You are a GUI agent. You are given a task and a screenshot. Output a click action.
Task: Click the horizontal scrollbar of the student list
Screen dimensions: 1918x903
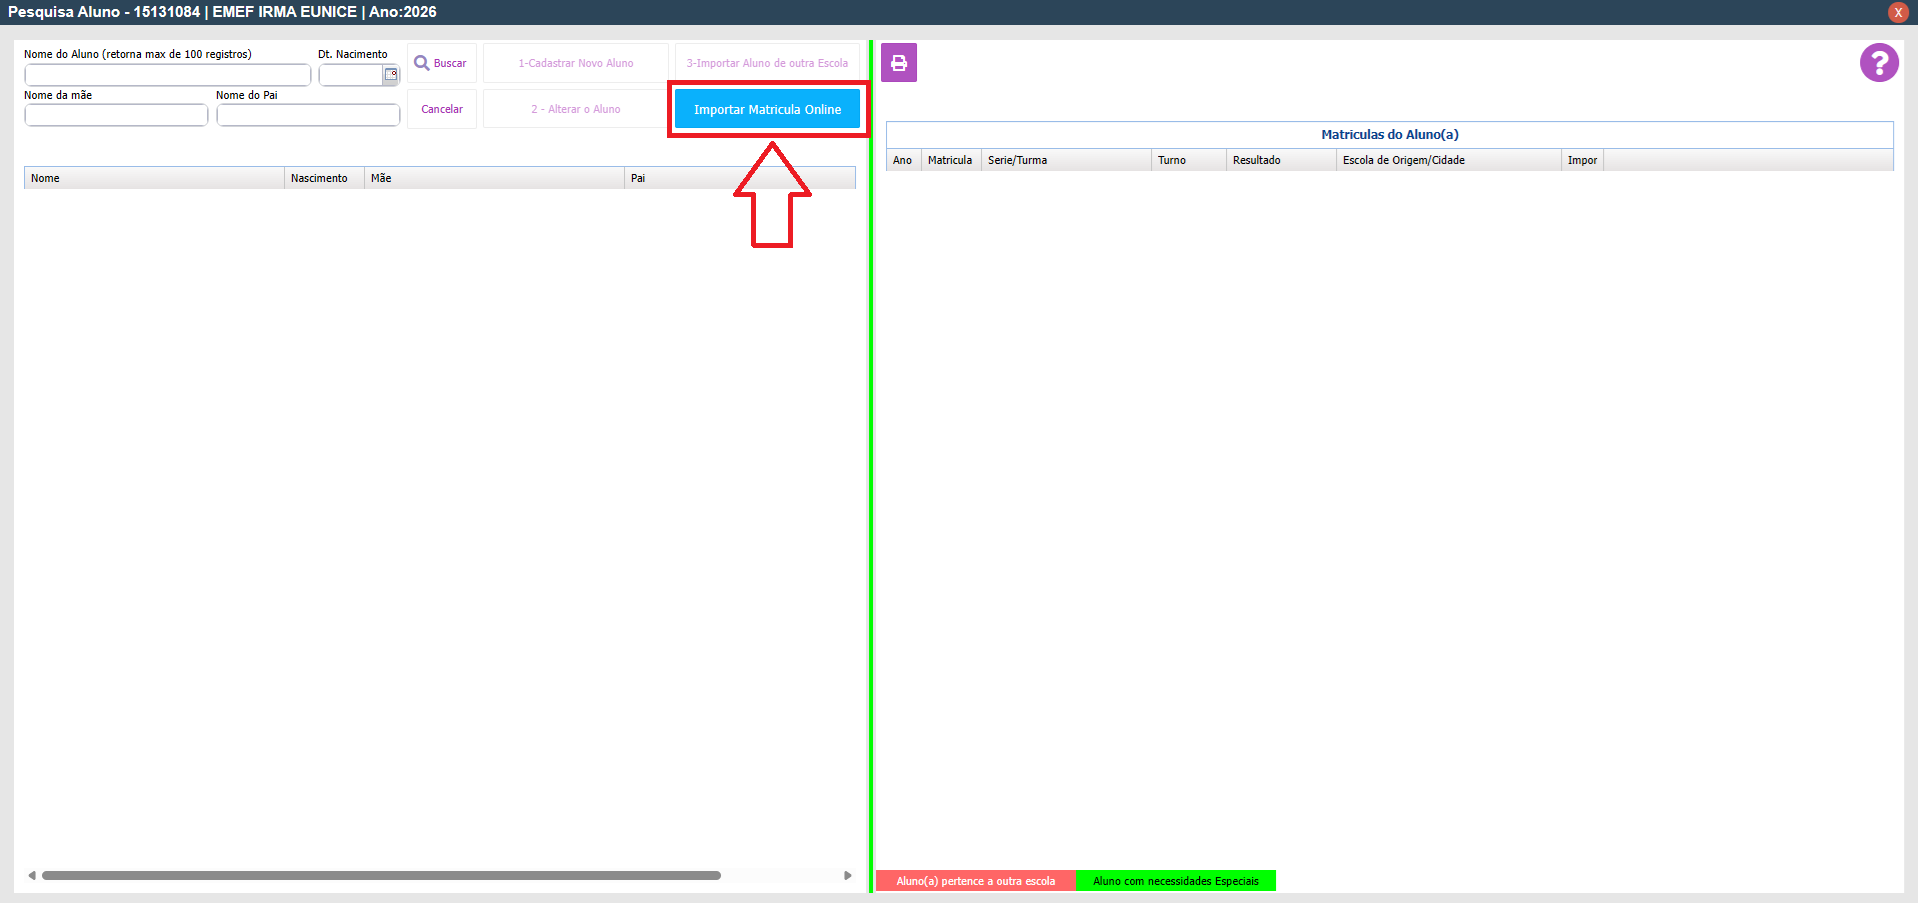pos(380,875)
